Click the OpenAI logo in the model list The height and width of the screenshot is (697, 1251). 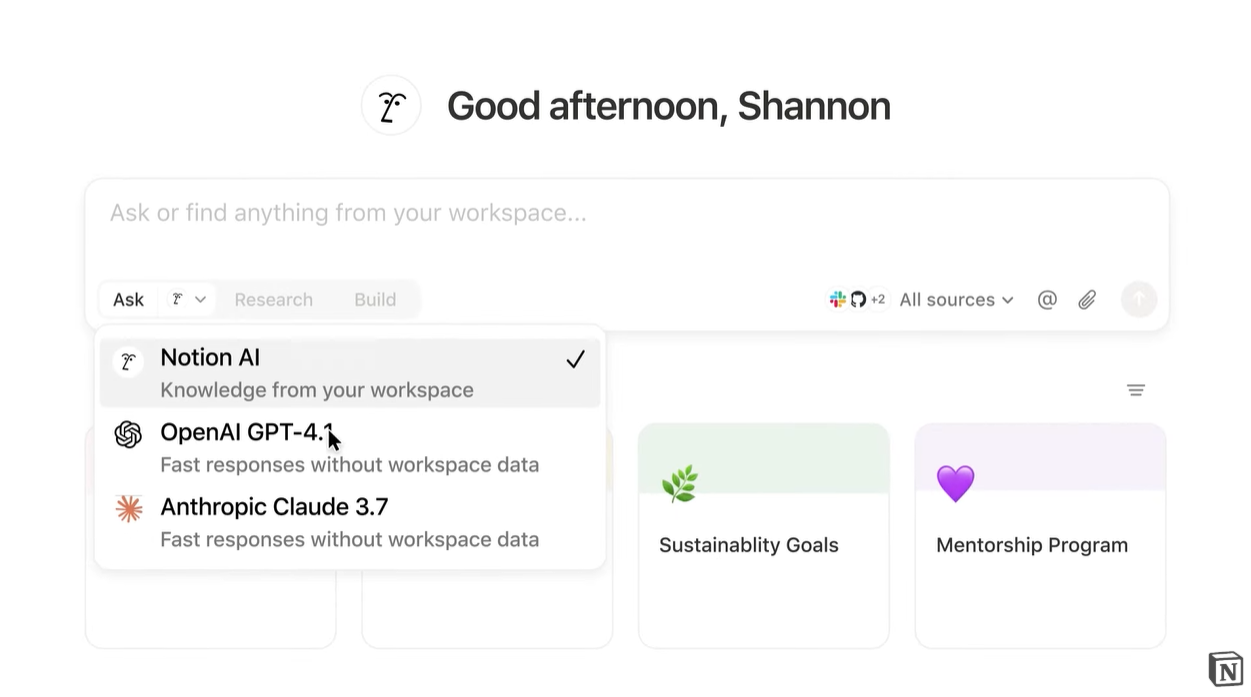click(x=128, y=434)
